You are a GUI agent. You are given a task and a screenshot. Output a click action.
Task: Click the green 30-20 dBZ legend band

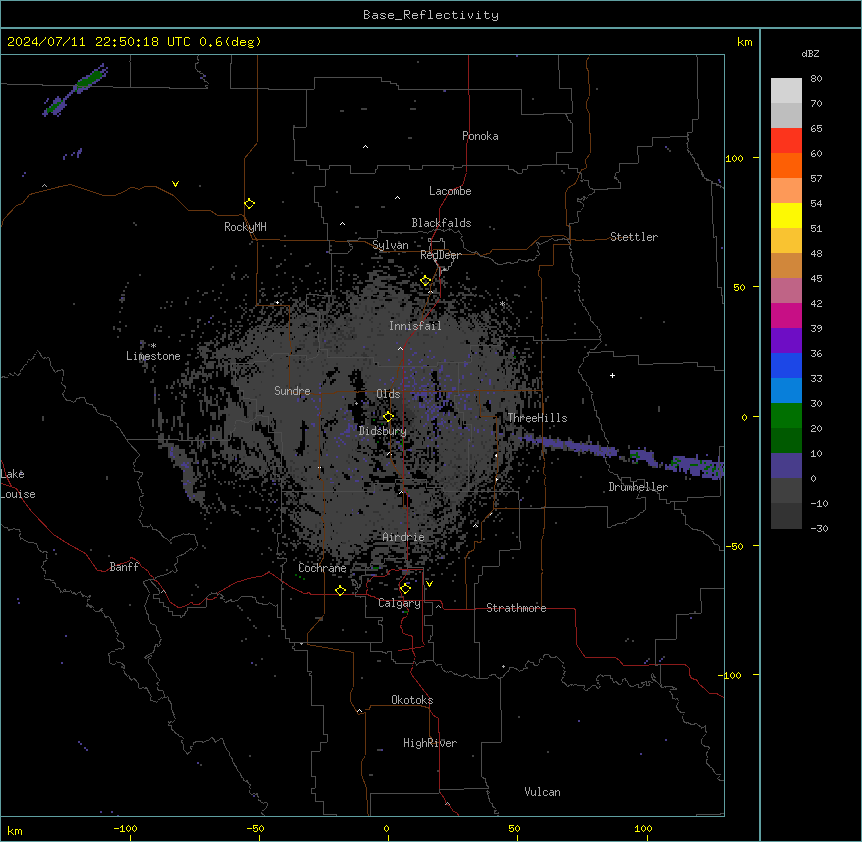(786, 416)
